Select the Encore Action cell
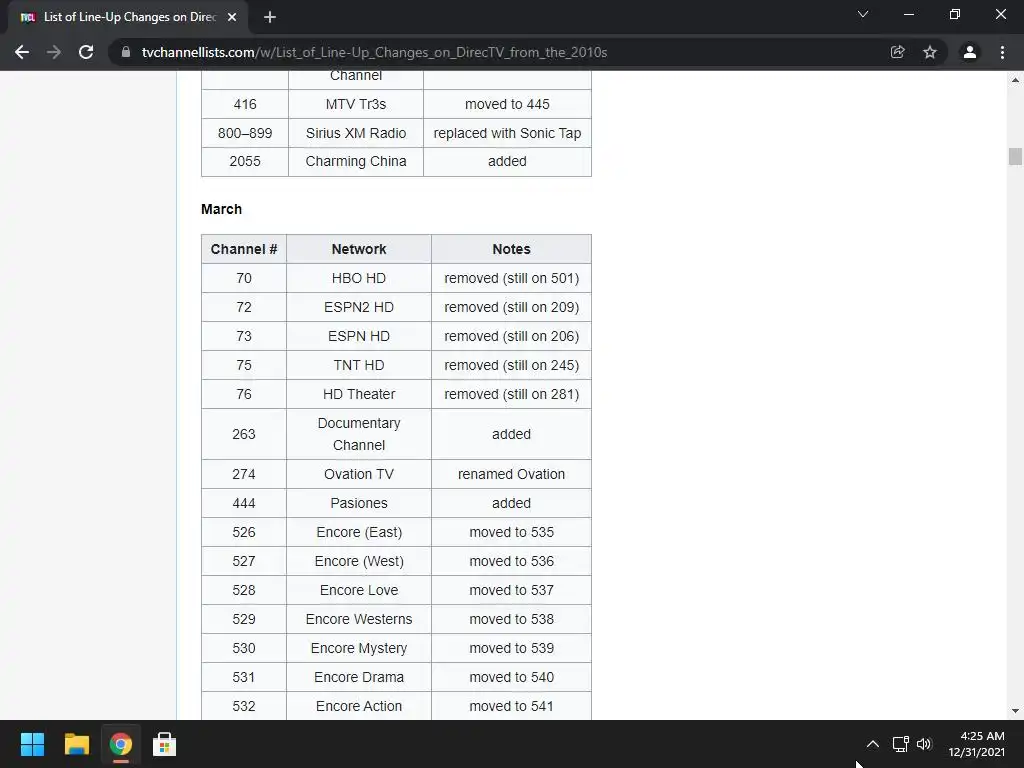This screenshot has width=1024, height=768. pos(359,706)
